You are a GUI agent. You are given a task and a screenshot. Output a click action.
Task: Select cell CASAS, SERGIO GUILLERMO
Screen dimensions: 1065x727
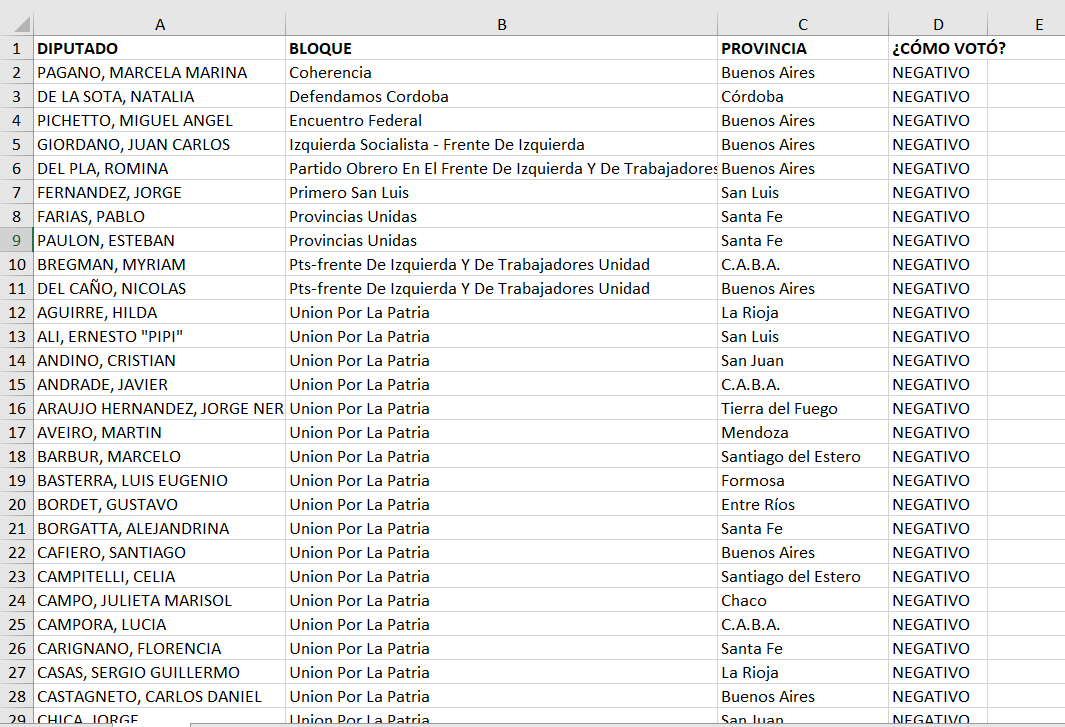(x=160, y=673)
